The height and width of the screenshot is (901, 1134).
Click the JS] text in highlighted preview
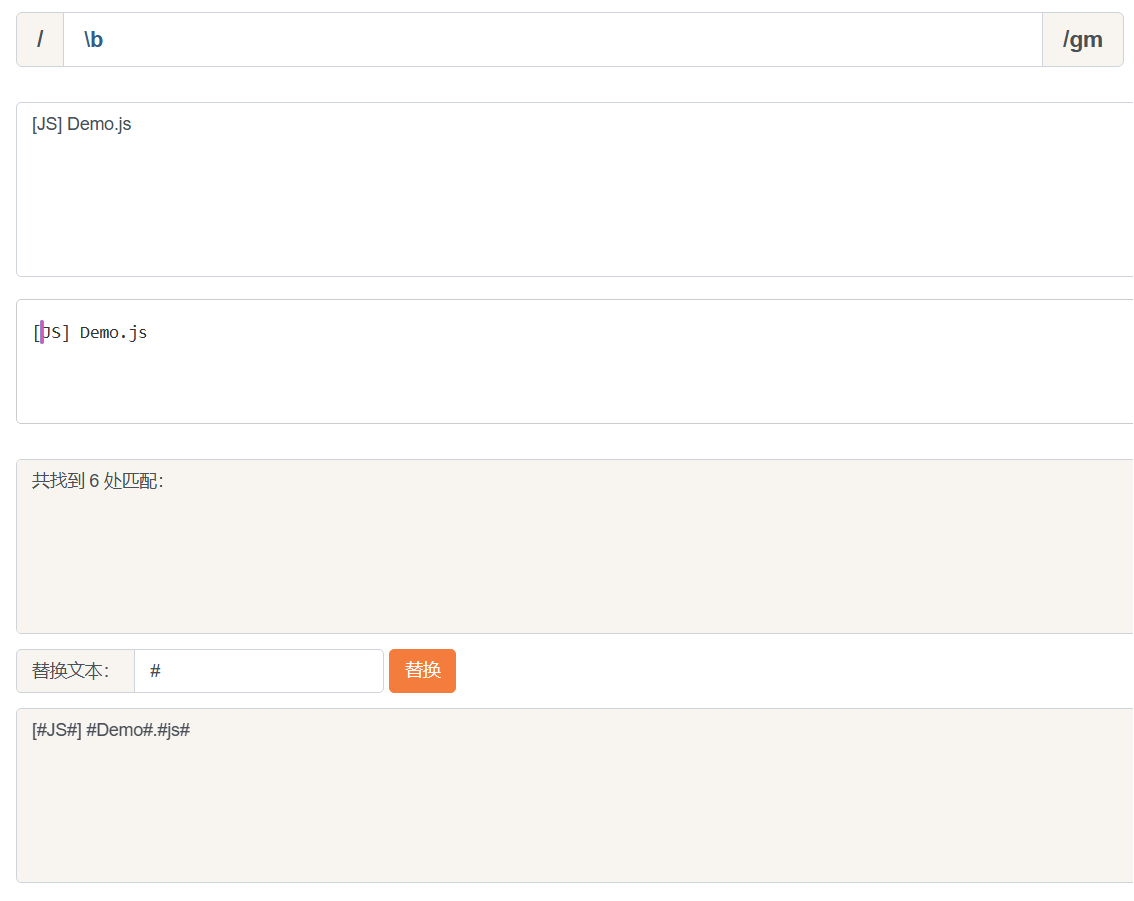pyautogui.click(x=58, y=333)
